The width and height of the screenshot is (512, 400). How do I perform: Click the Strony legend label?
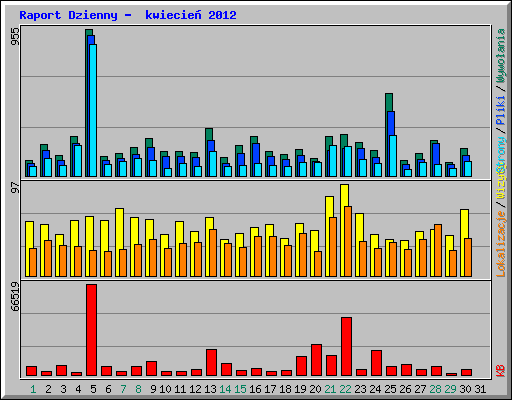coord(501,155)
